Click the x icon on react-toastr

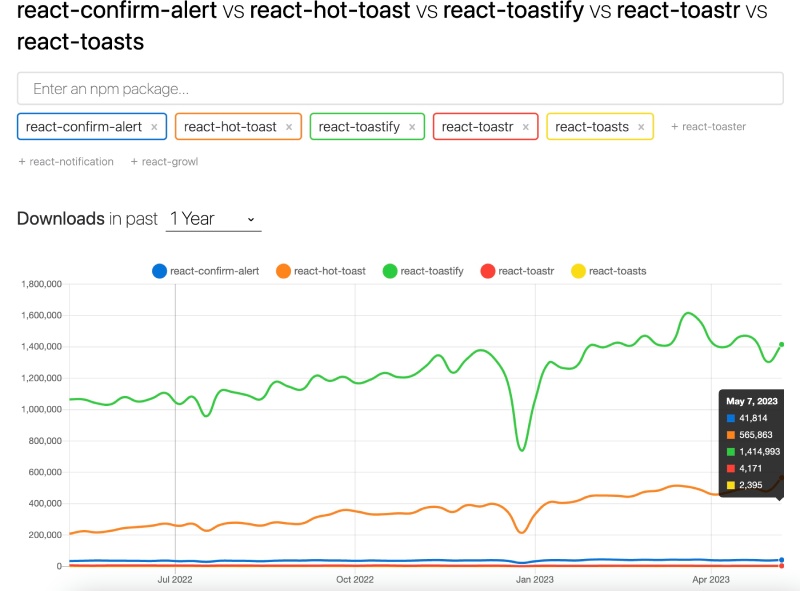[526, 126]
